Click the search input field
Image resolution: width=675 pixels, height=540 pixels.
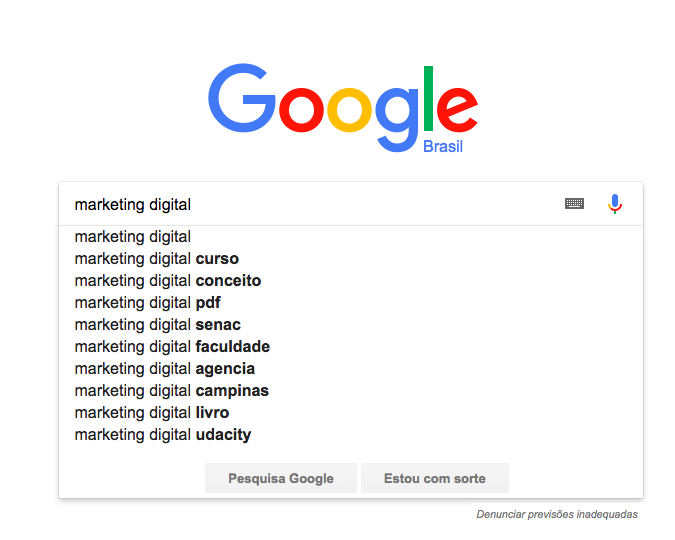(310, 204)
